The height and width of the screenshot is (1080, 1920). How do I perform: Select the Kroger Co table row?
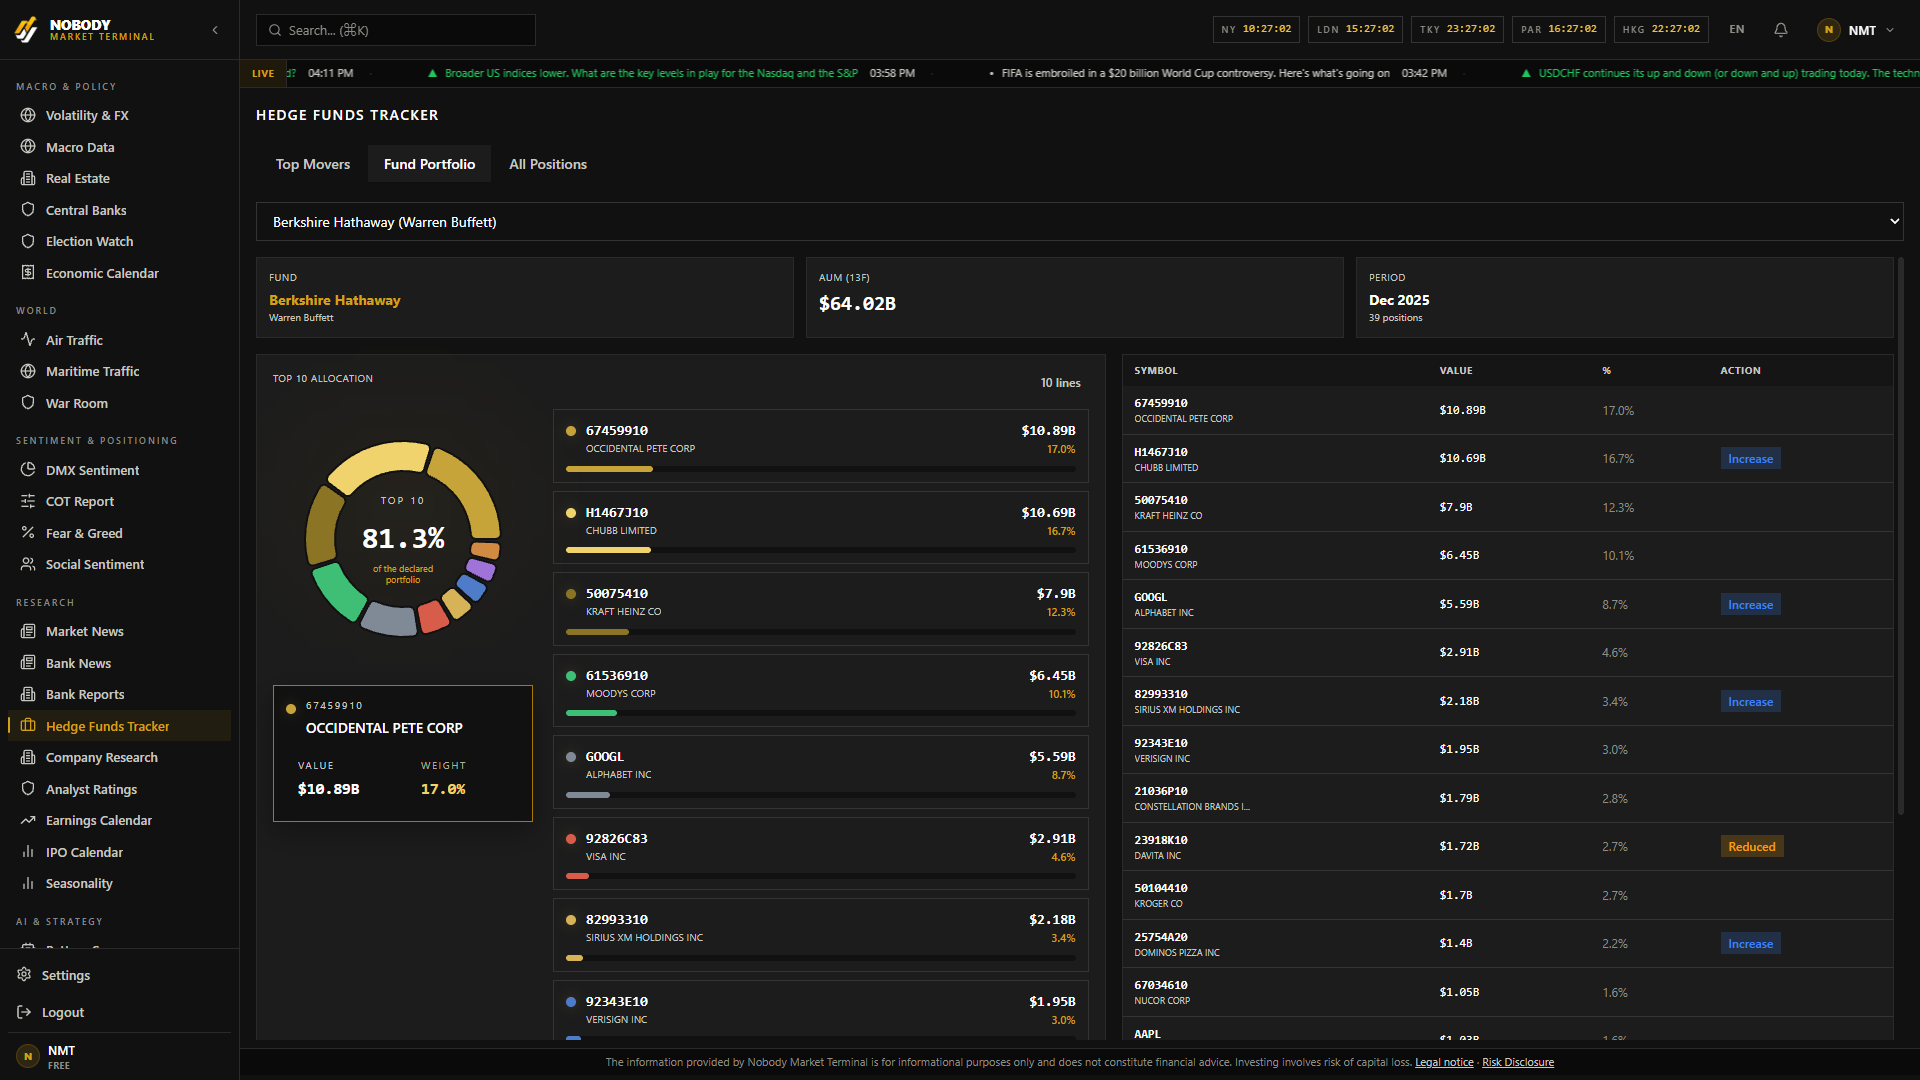pyautogui.click(x=1508, y=895)
